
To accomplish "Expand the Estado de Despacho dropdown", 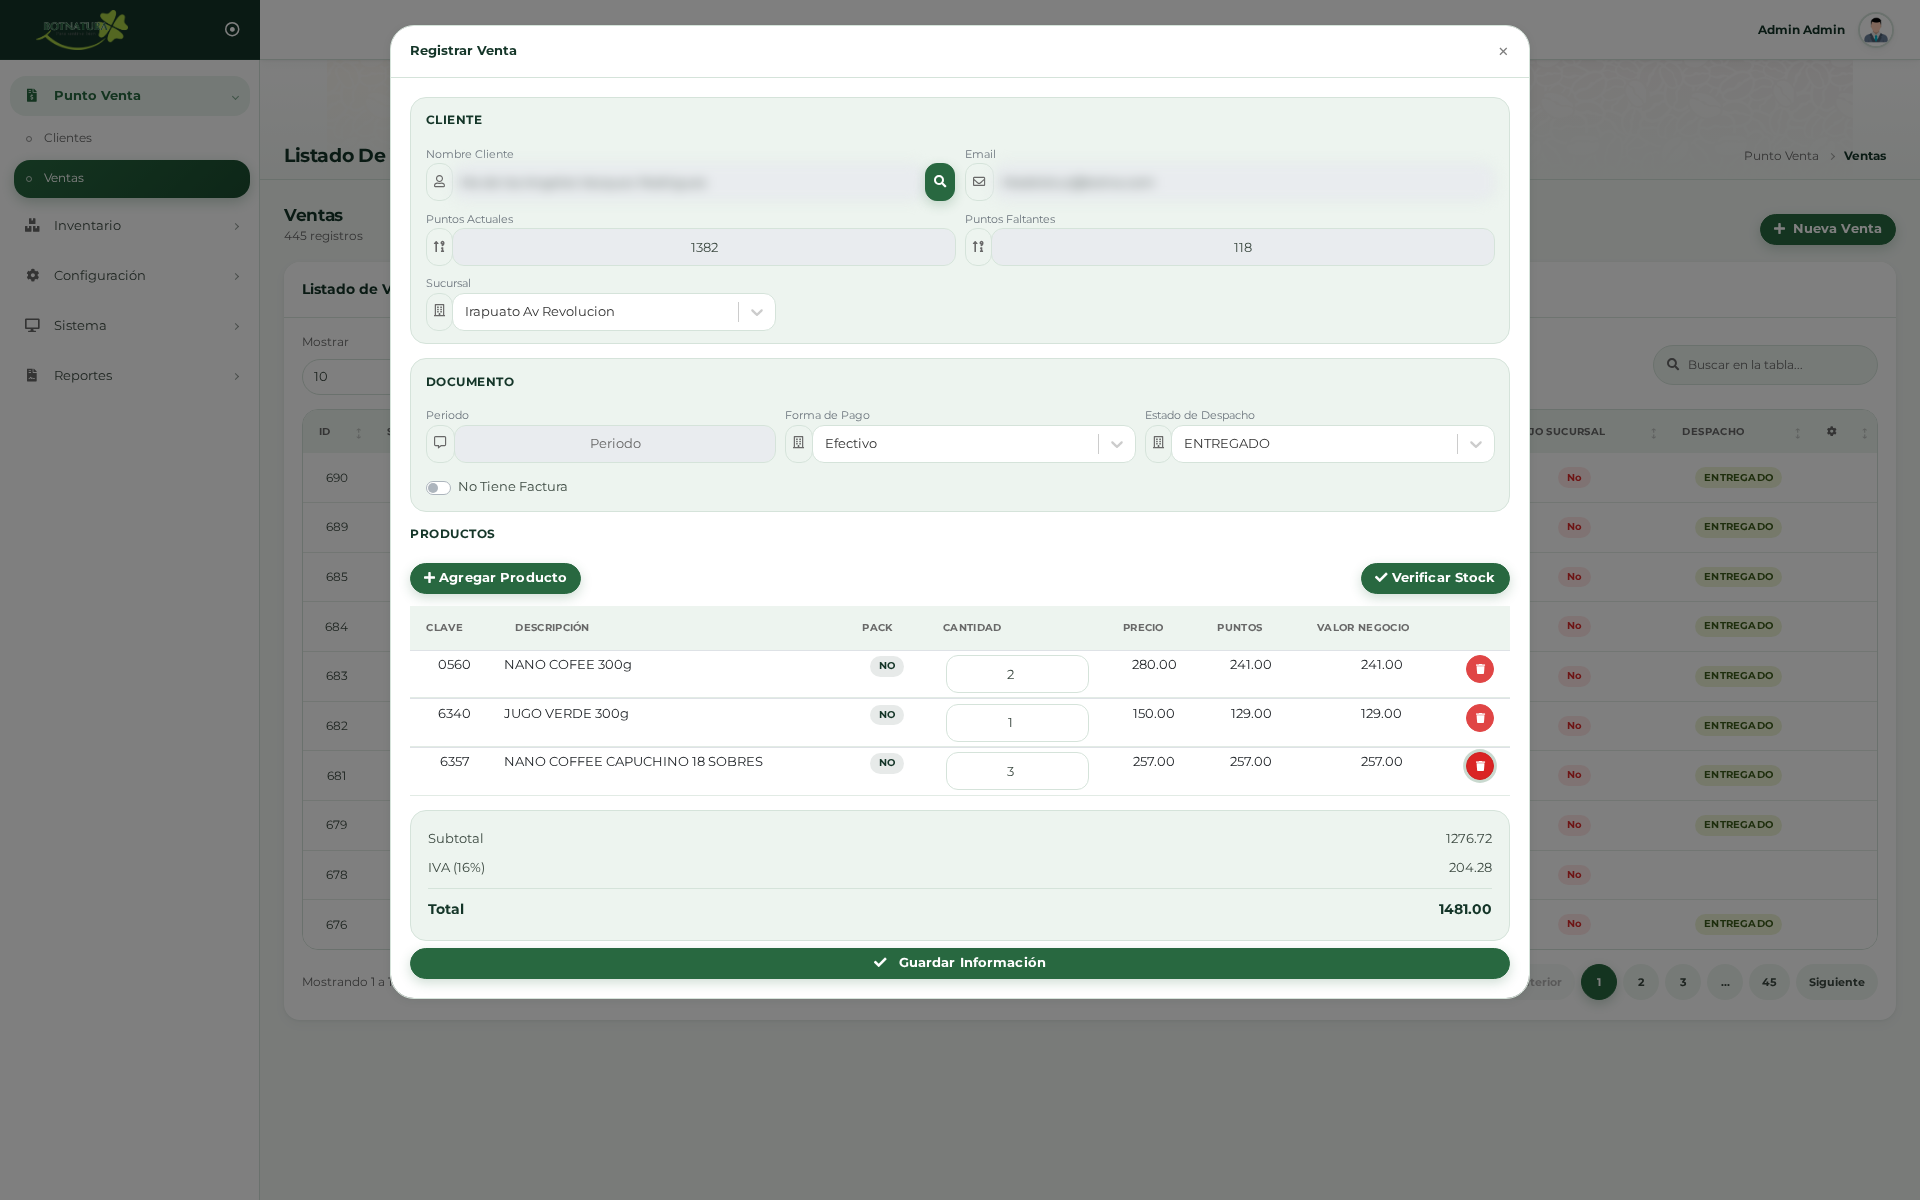I will tap(1332, 444).
